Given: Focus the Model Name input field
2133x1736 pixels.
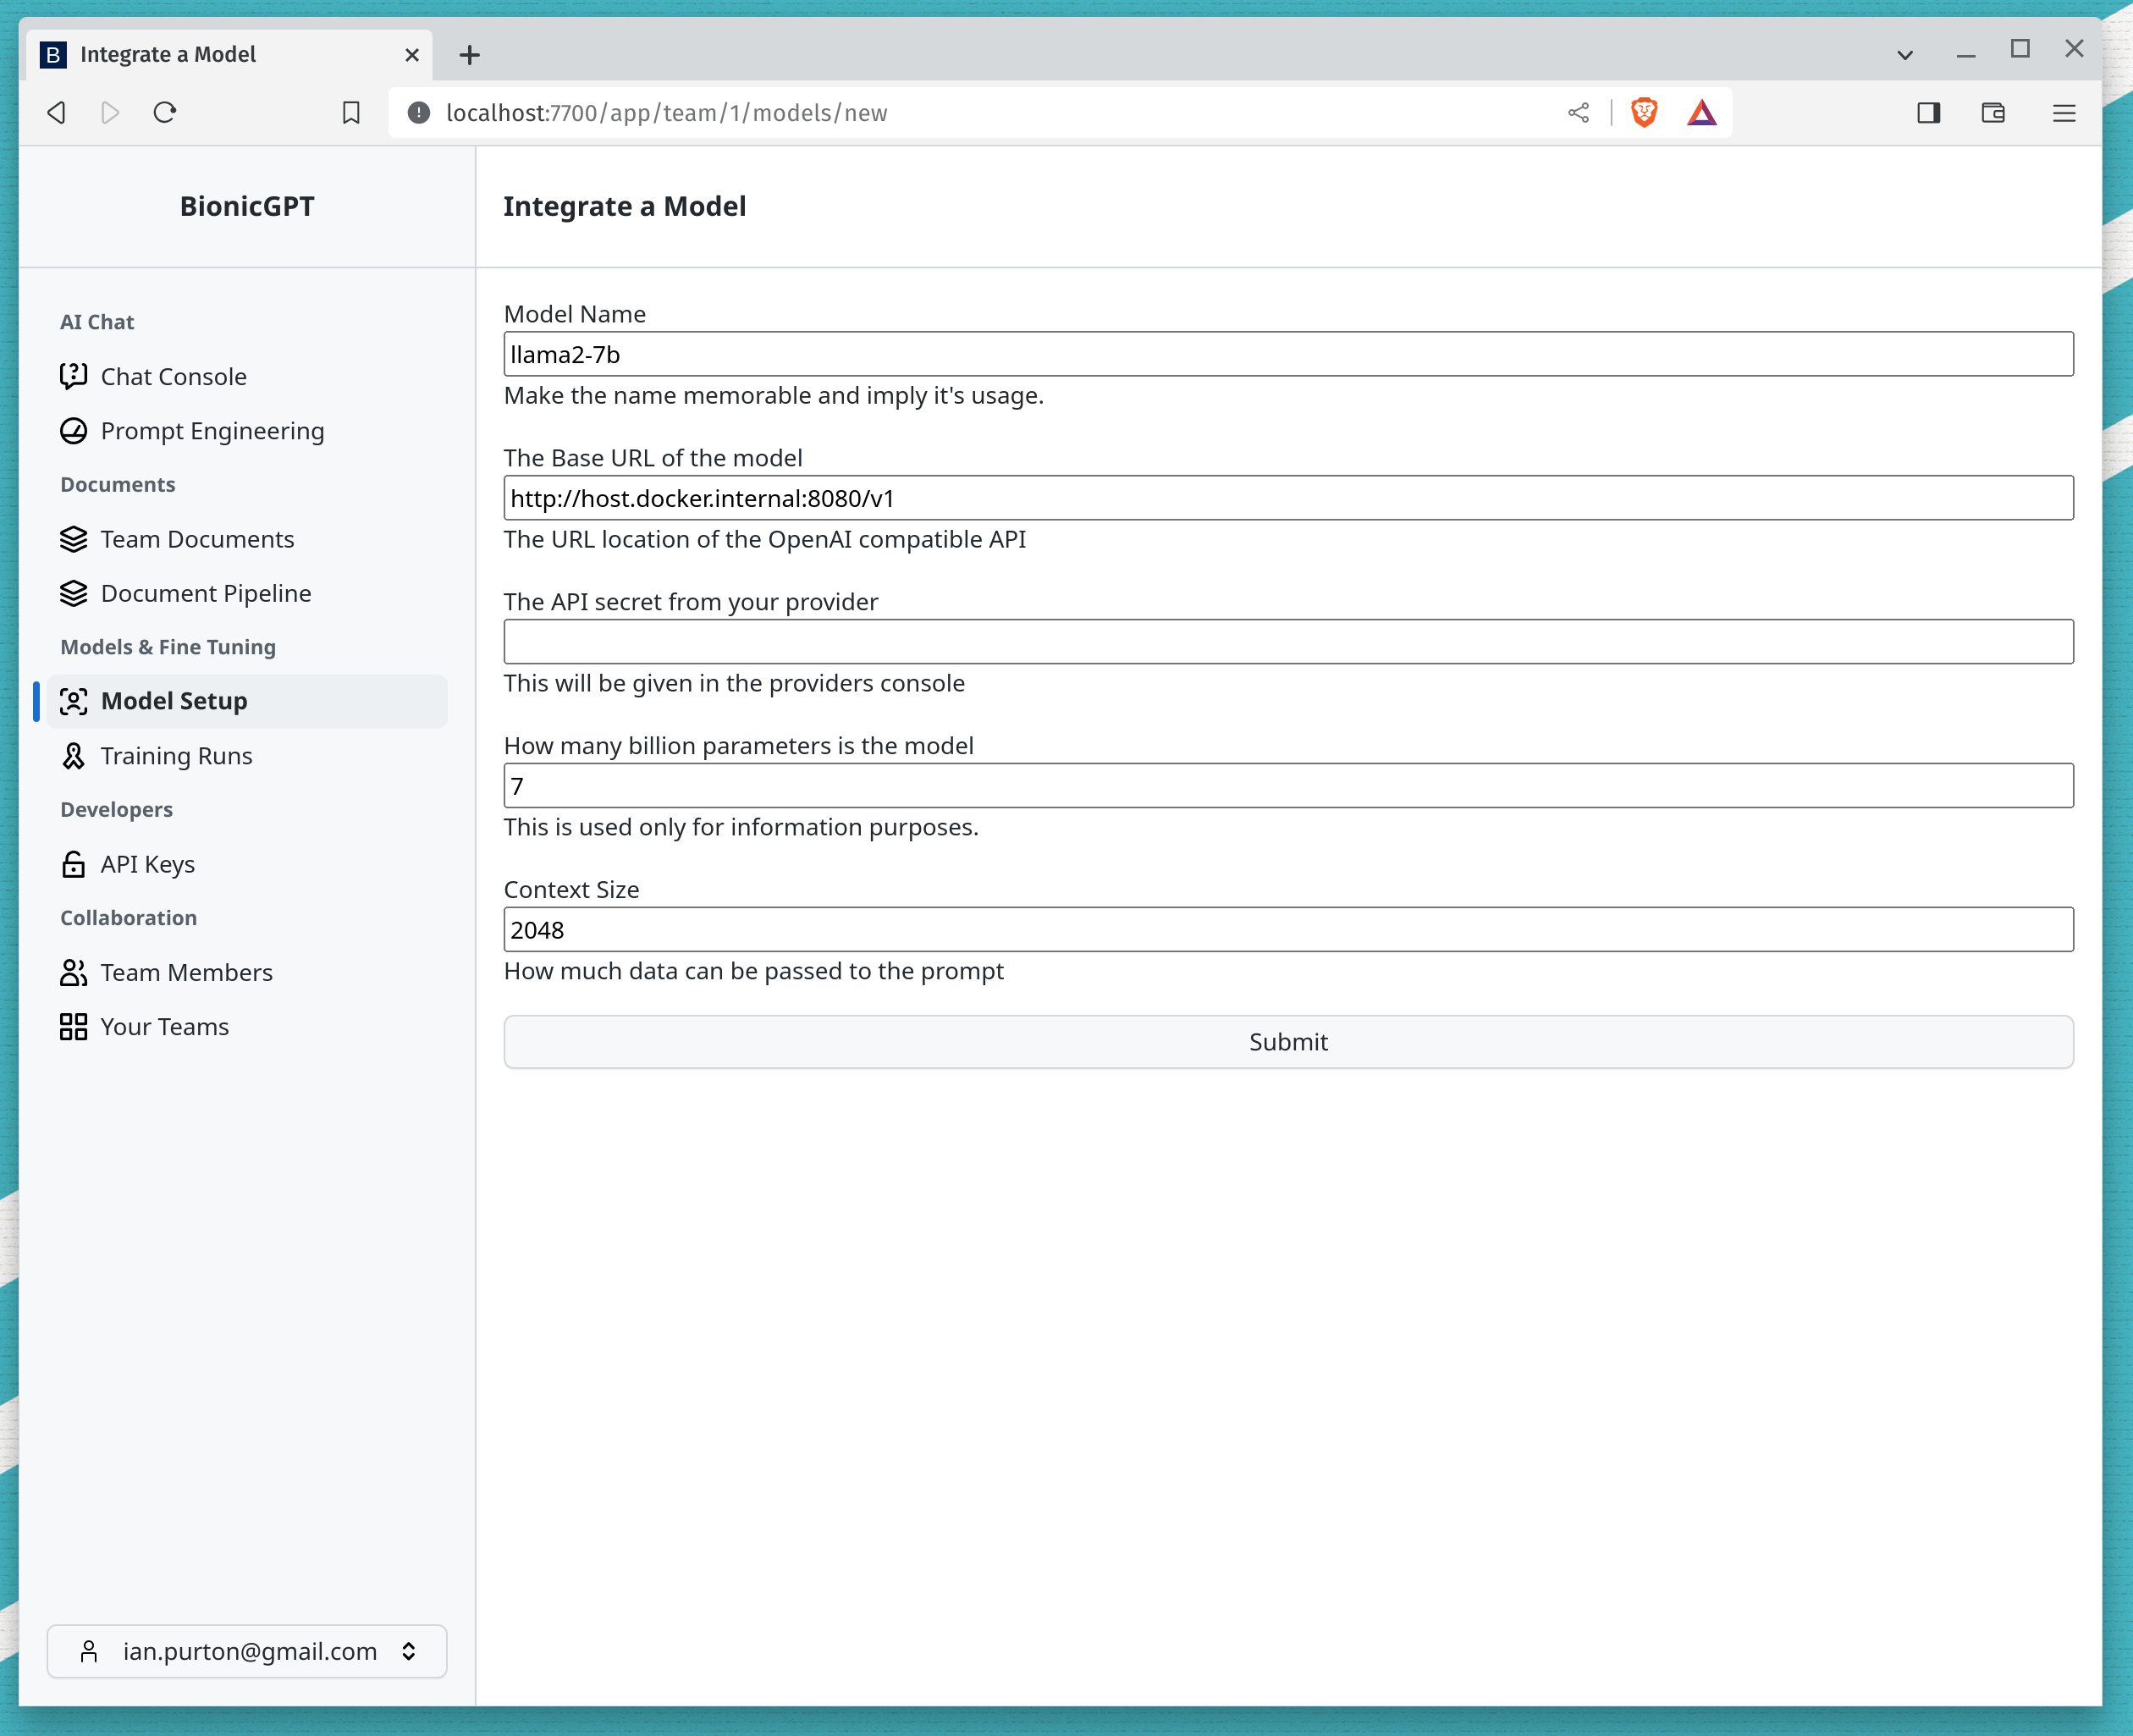Looking at the screenshot, I should 1288,354.
